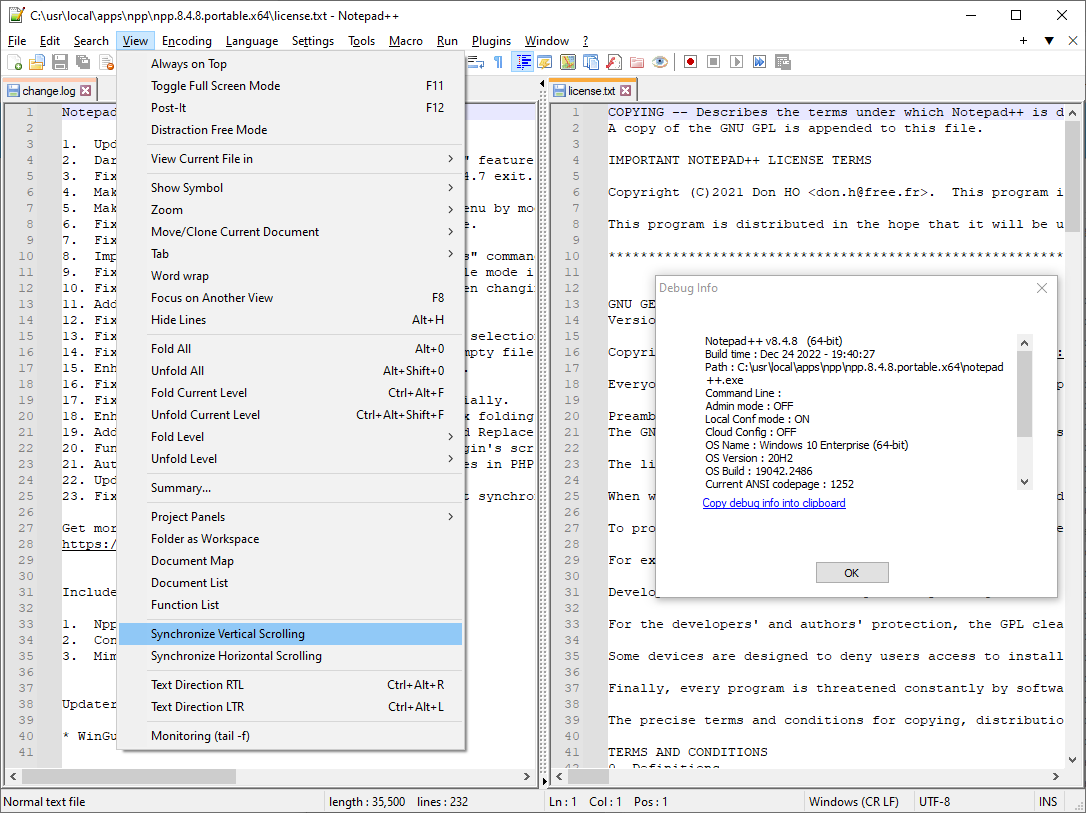This screenshot has height=813, width=1086.
Task: Click the Document List toolbar icon
Action: 591,62
